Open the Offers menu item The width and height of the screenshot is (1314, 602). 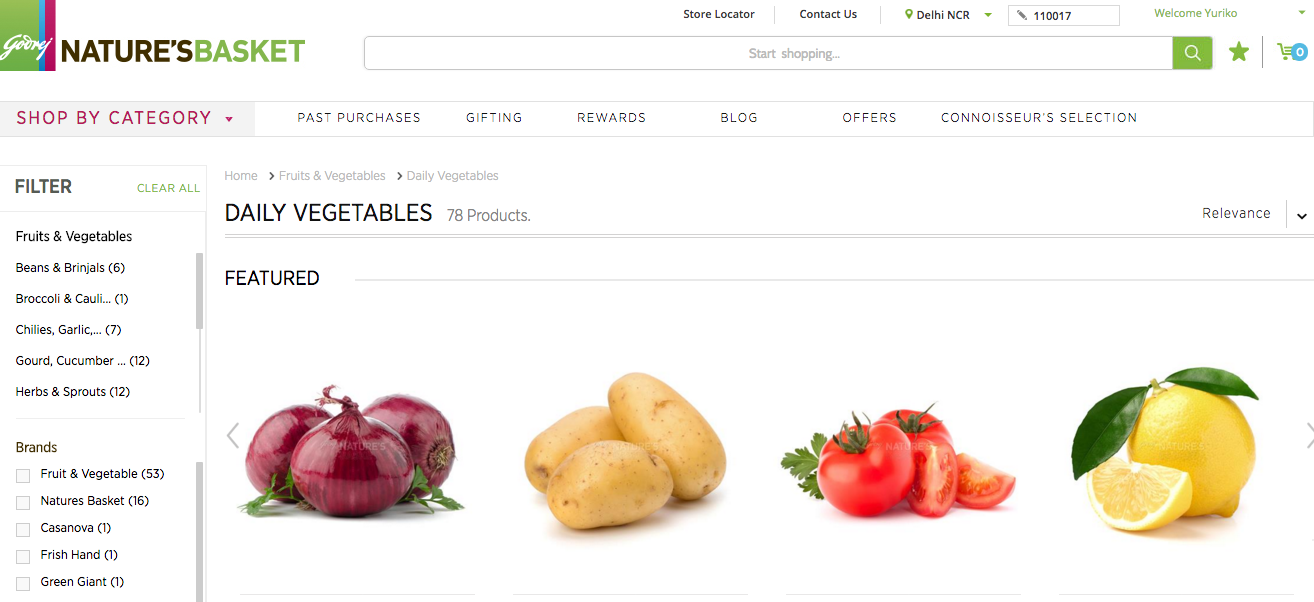point(869,118)
